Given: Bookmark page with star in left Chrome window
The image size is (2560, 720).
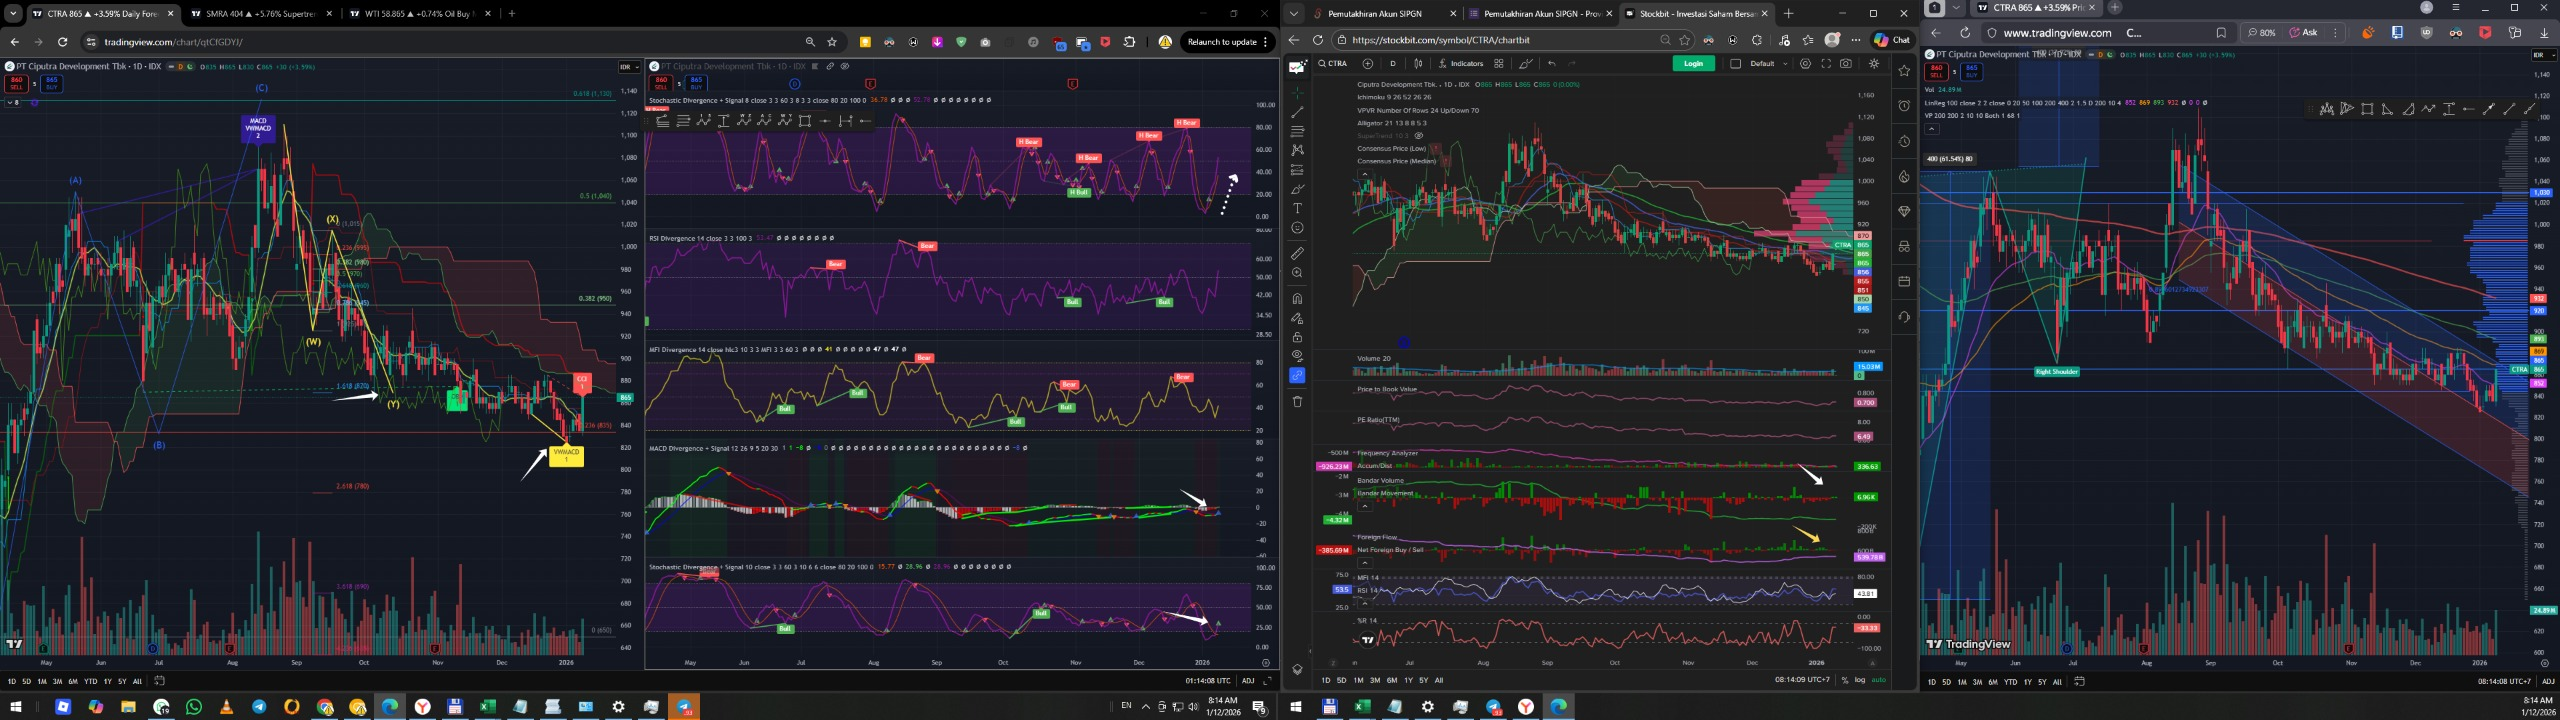Looking at the screenshot, I should click(x=832, y=42).
